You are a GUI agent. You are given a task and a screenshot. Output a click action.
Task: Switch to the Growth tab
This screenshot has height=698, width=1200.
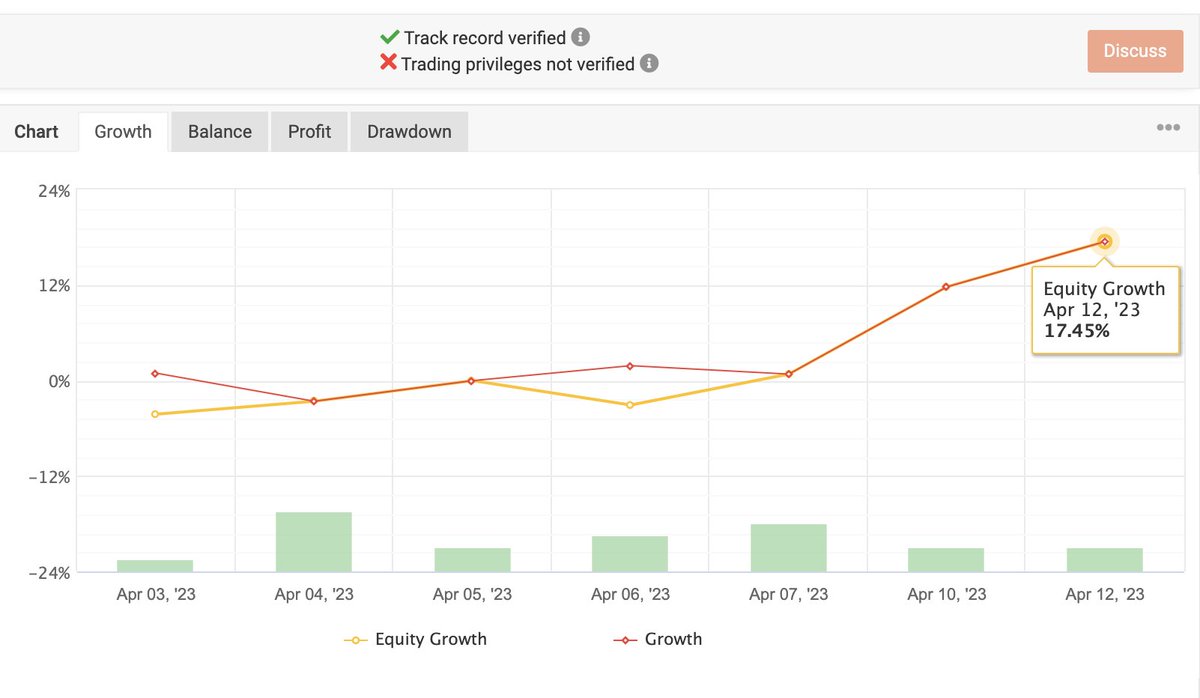coord(122,131)
